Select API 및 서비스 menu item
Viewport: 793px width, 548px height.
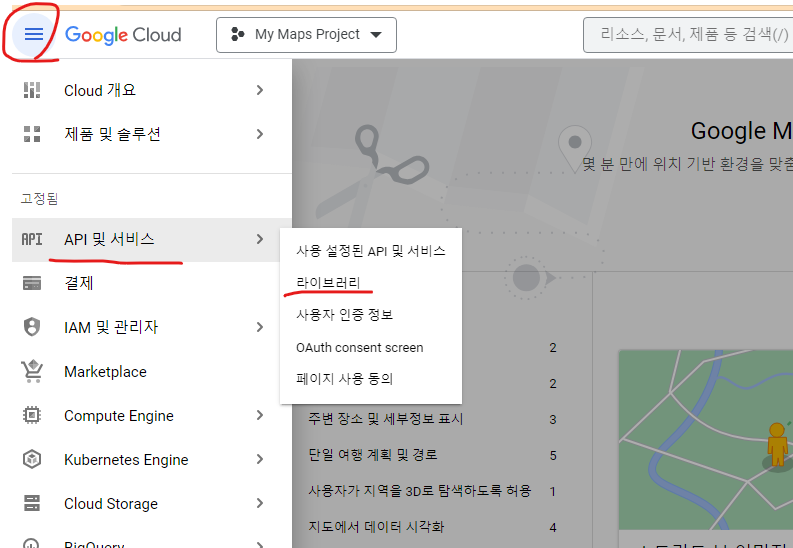tap(151, 240)
